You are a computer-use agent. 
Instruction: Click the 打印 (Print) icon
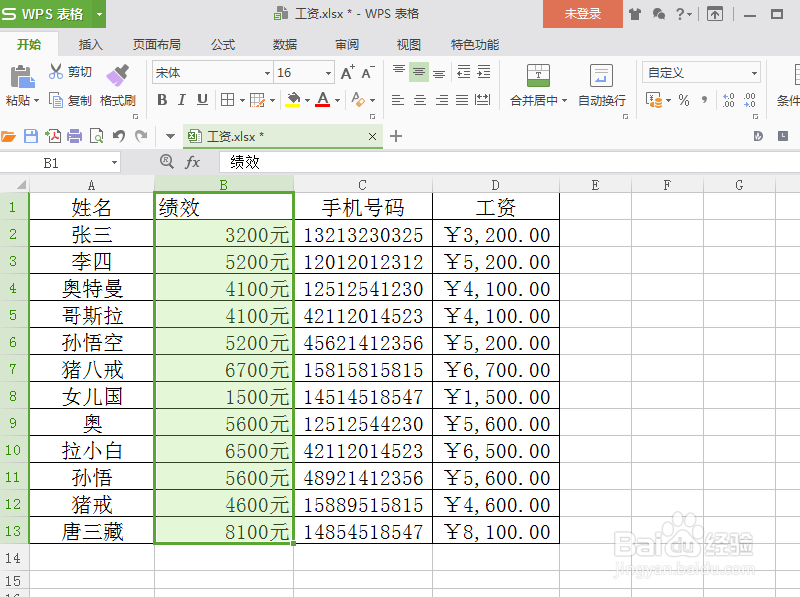pyautogui.click(x=74, y=135)
